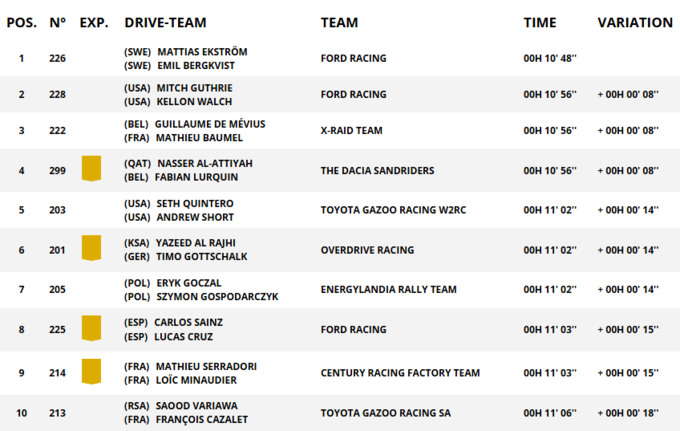Click car number 213 in last row
Image resolution: width=680 pixels, height=431 pixels.
click(x=57, y=412)
